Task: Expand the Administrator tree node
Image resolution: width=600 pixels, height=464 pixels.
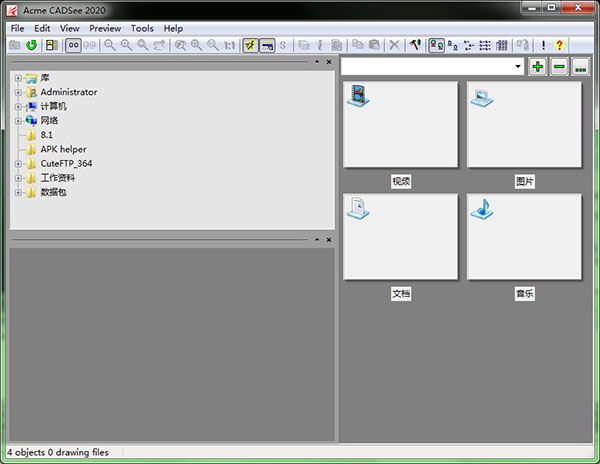Action: (18, 92)
